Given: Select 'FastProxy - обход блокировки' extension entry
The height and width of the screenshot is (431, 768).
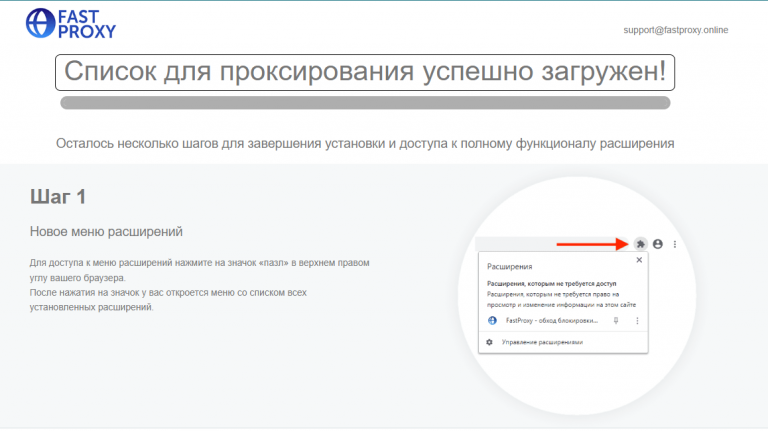Looking at the screenshot, I should [552, 320].
